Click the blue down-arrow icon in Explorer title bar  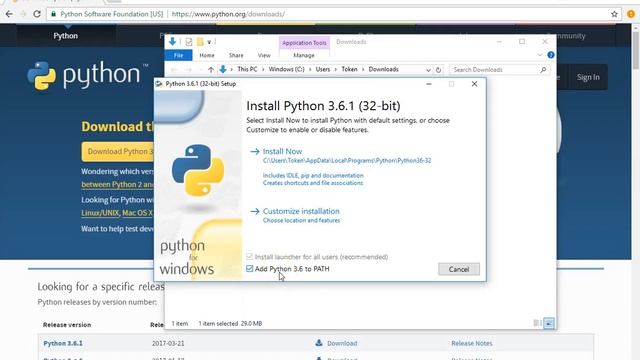pos(172,41)
